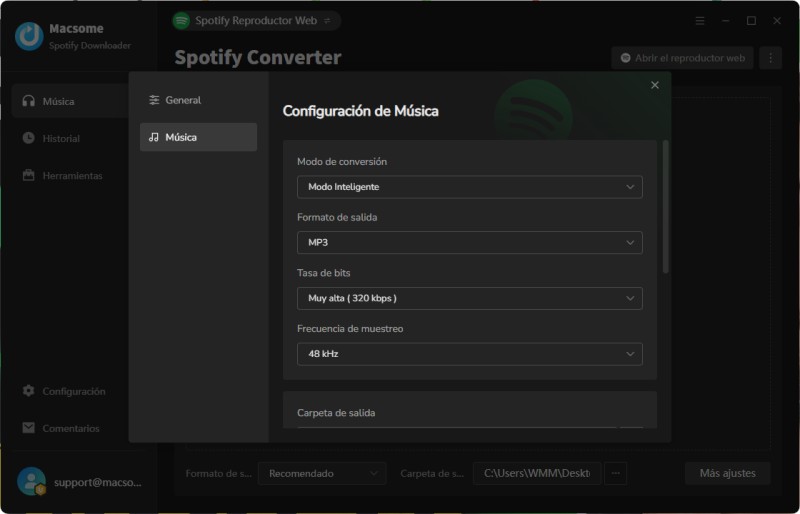Click the chevron of Modo Inteligente field

(x=630, y=187)
